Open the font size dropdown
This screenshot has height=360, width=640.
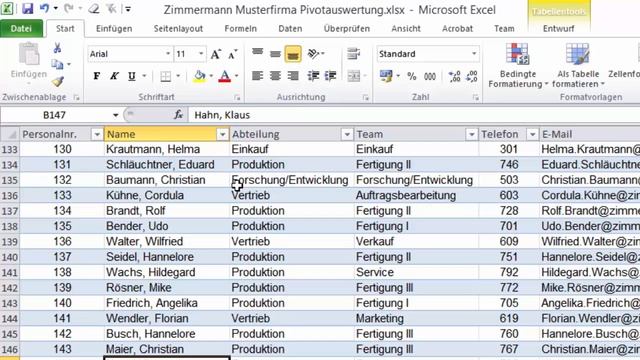pyautogui.click(x=201, y=53)
